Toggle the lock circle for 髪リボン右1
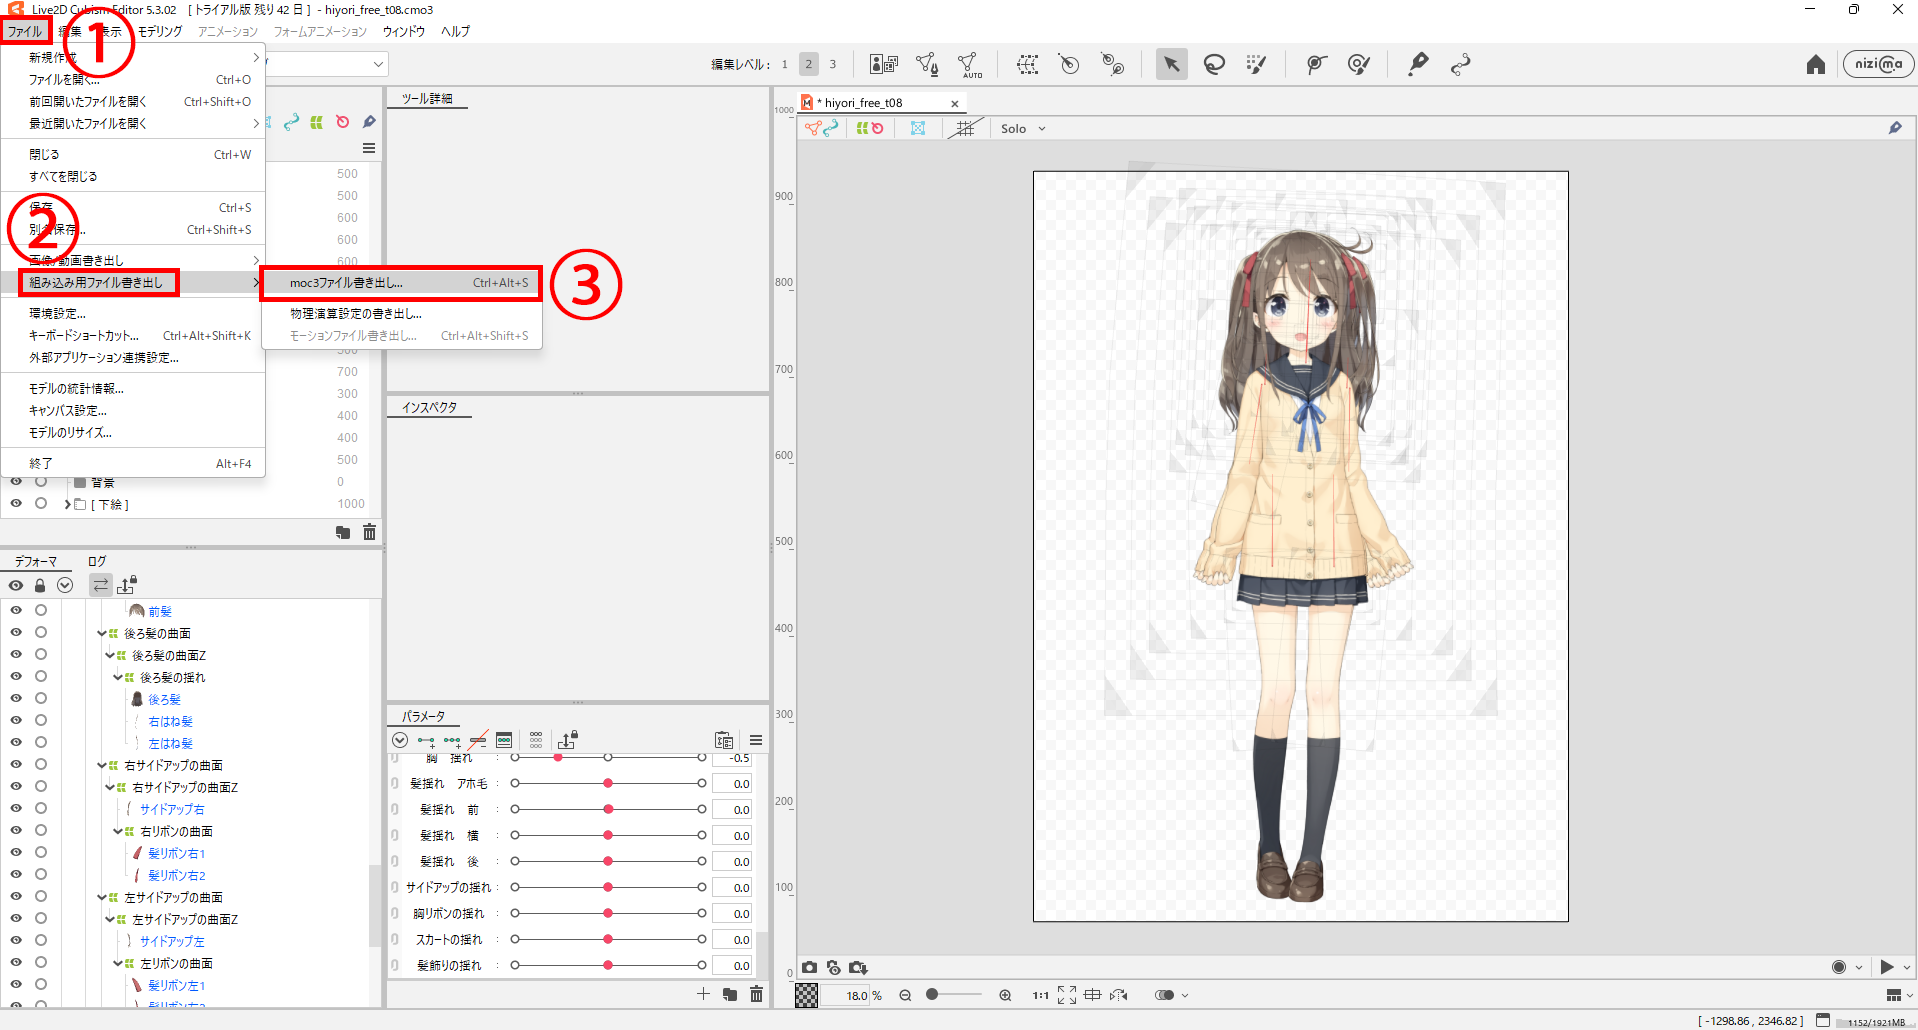 tap(41, 852)
